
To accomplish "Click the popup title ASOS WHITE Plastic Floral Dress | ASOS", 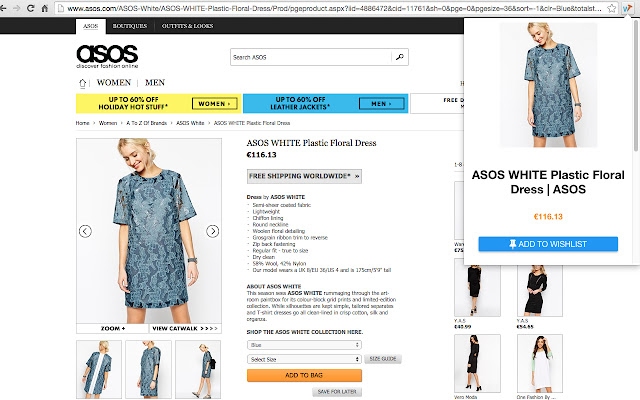I will [x=548, y=182].
